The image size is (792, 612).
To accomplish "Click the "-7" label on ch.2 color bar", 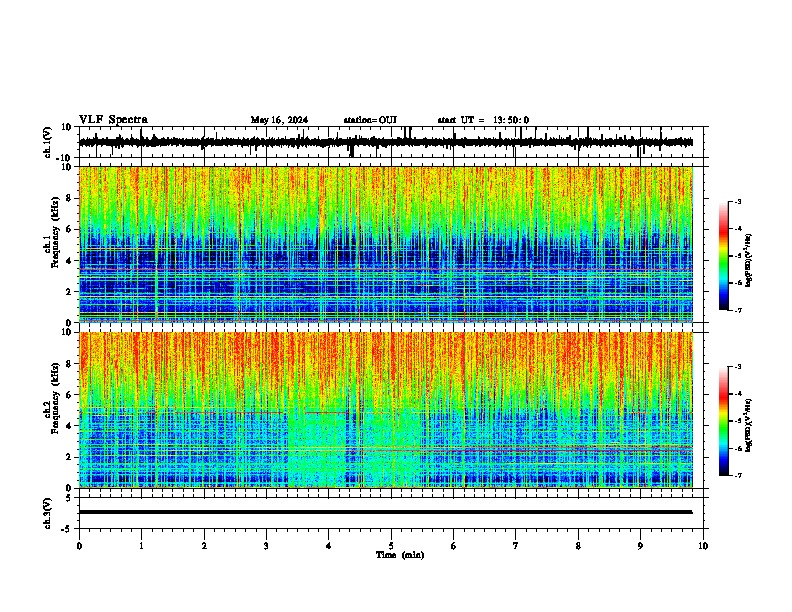I will coord(738,475).
